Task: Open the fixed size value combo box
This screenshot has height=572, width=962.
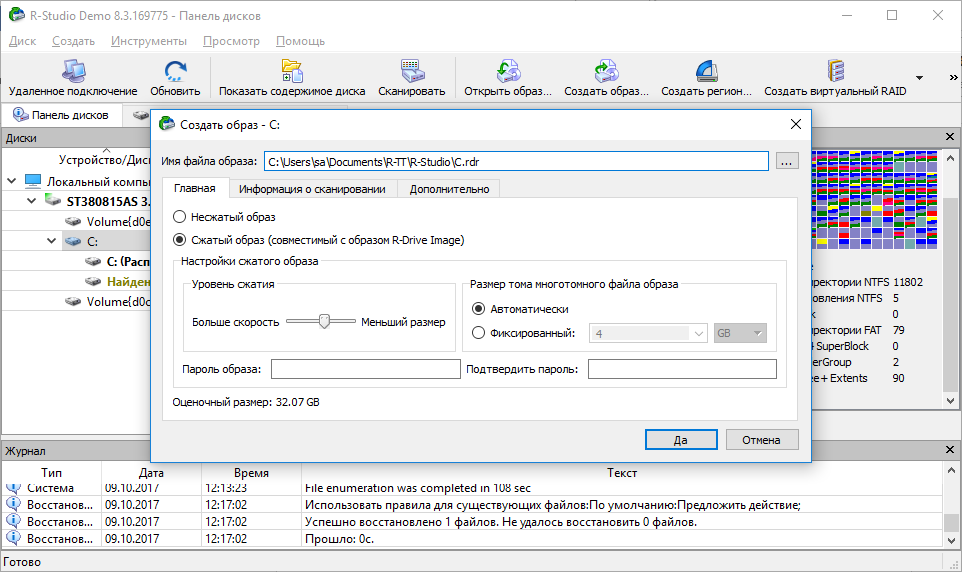Action: tap(648, 333)
